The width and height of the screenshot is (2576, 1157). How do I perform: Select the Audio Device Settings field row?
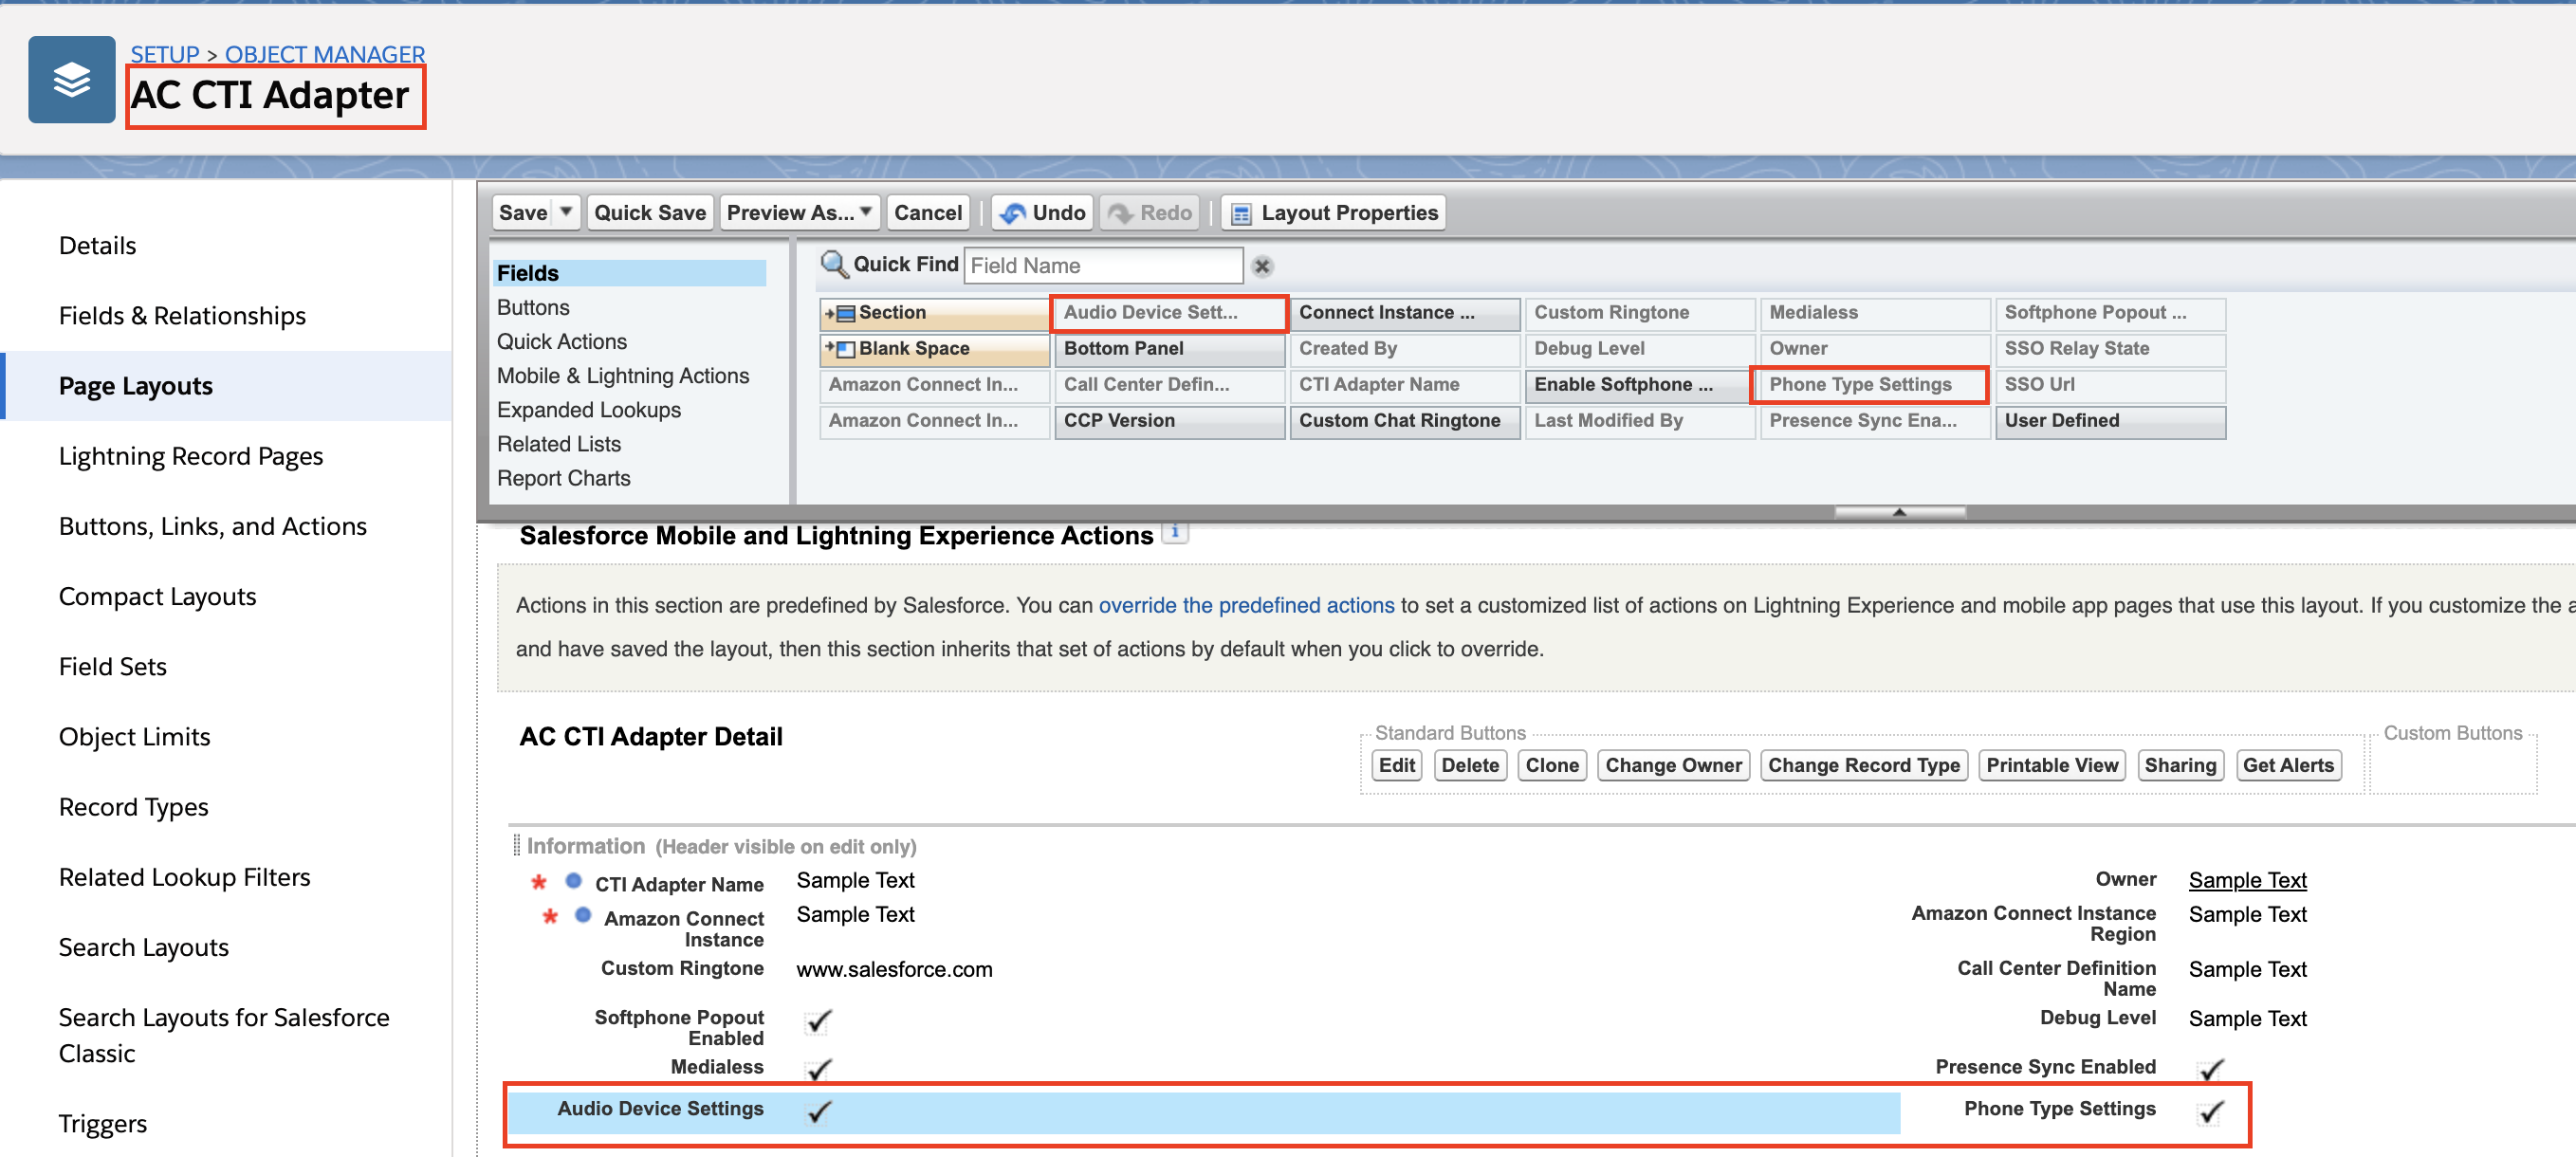[1204, 1112]
